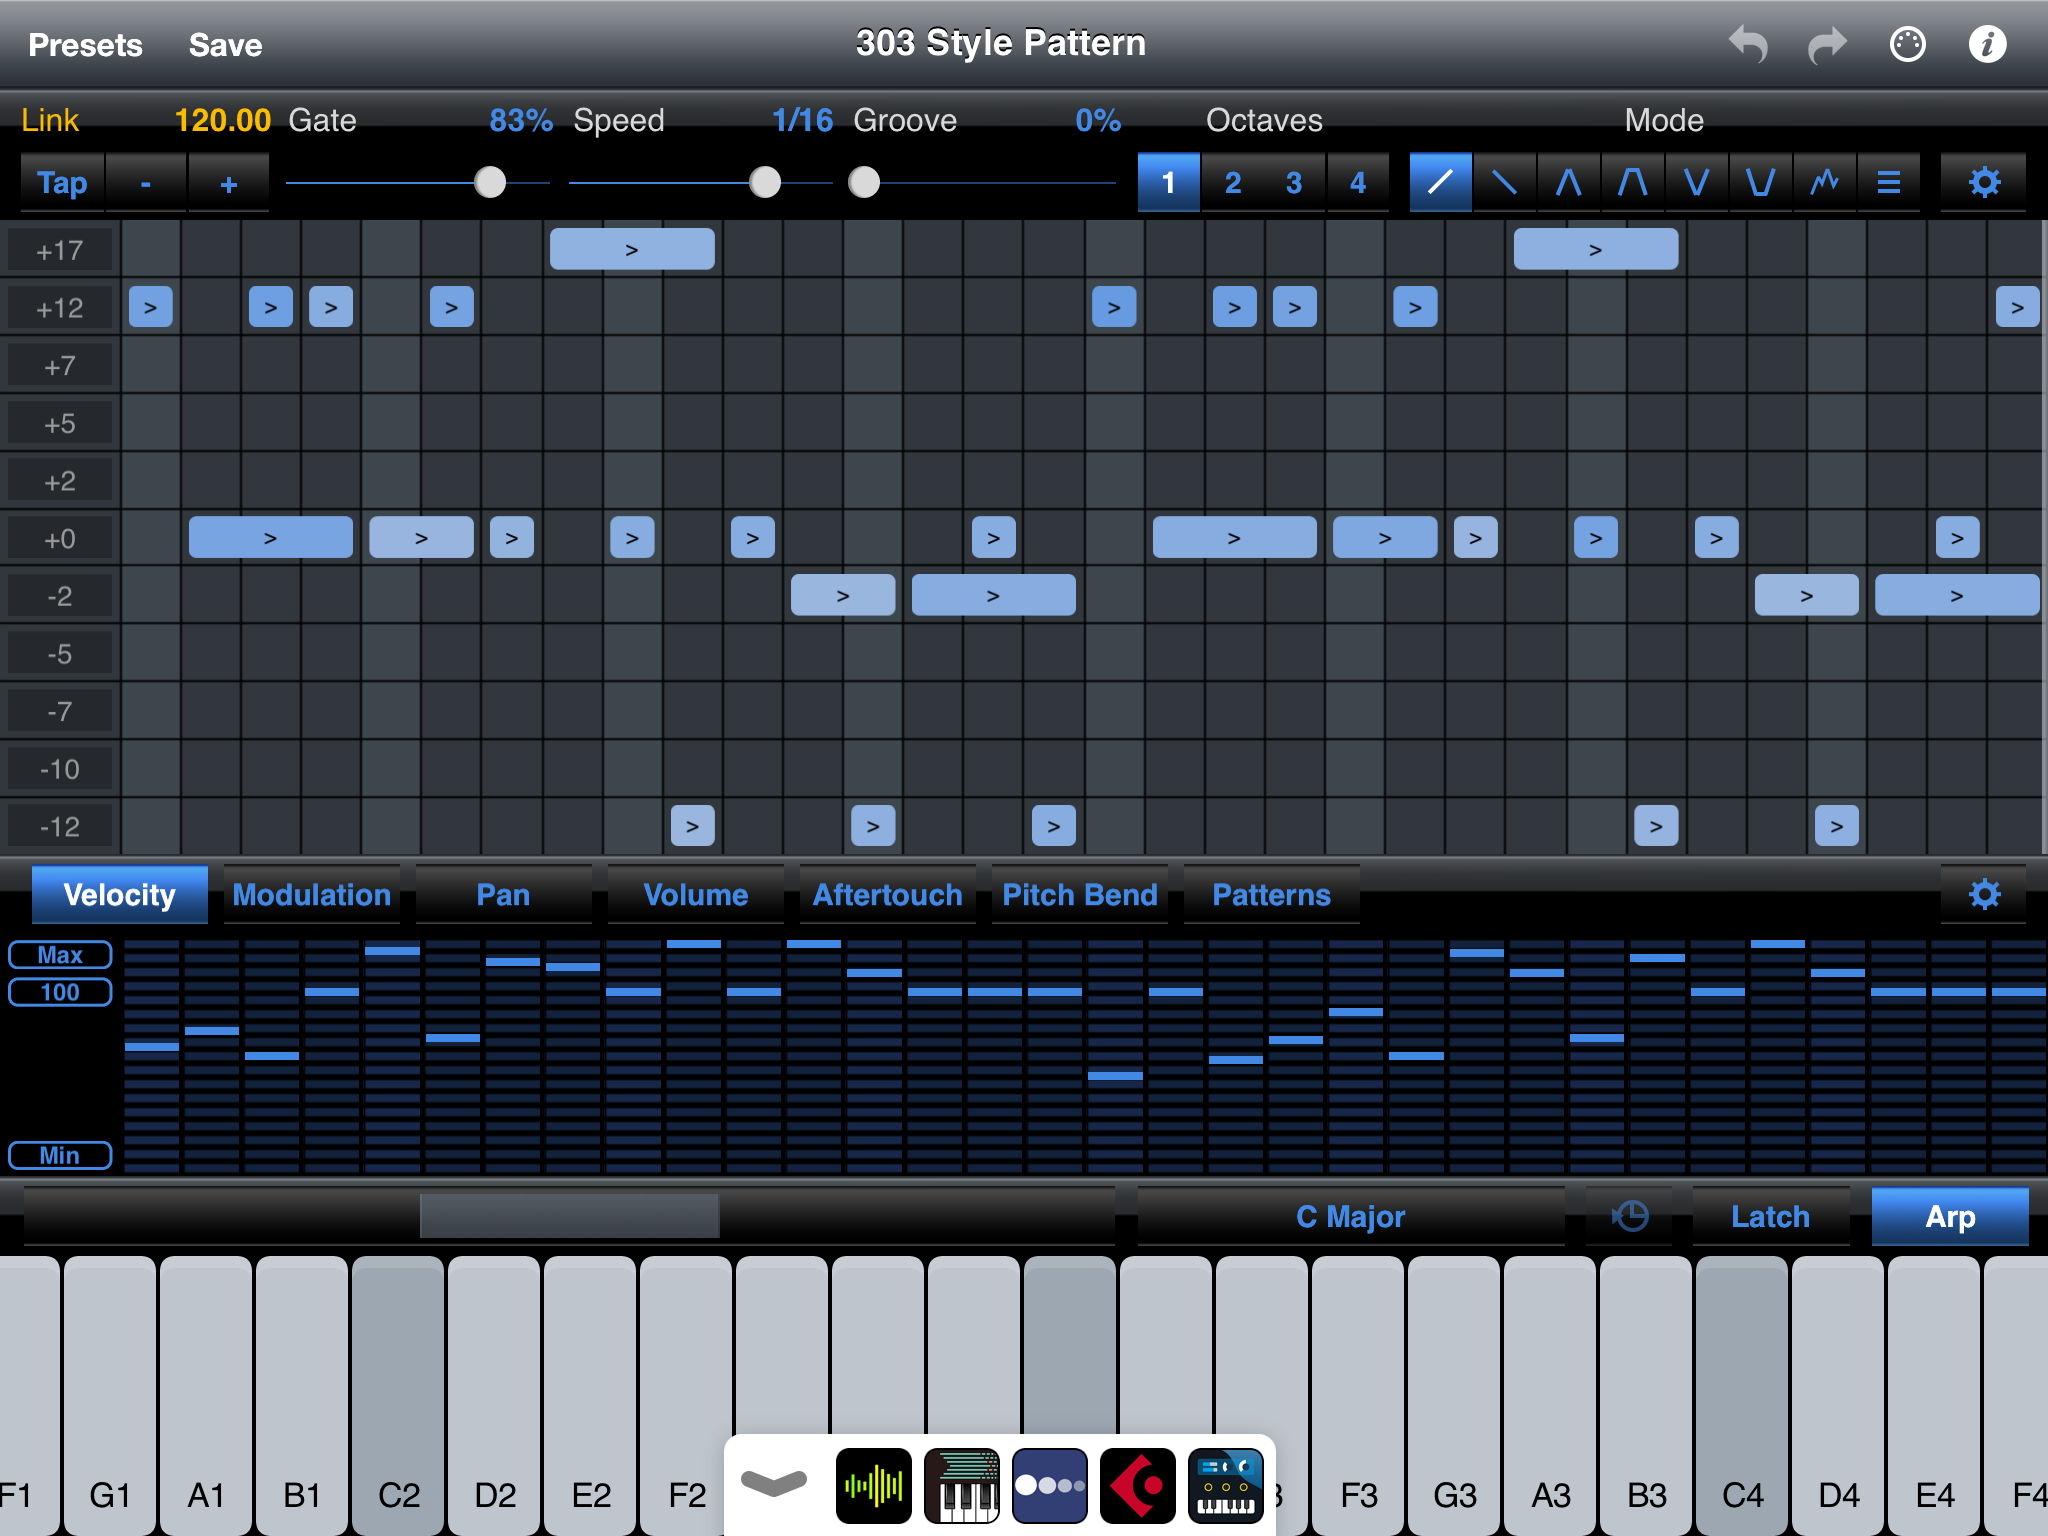Toggle Link sync
The width and height of the screenshot is (2048, 1536).
[x=50, y=120]
